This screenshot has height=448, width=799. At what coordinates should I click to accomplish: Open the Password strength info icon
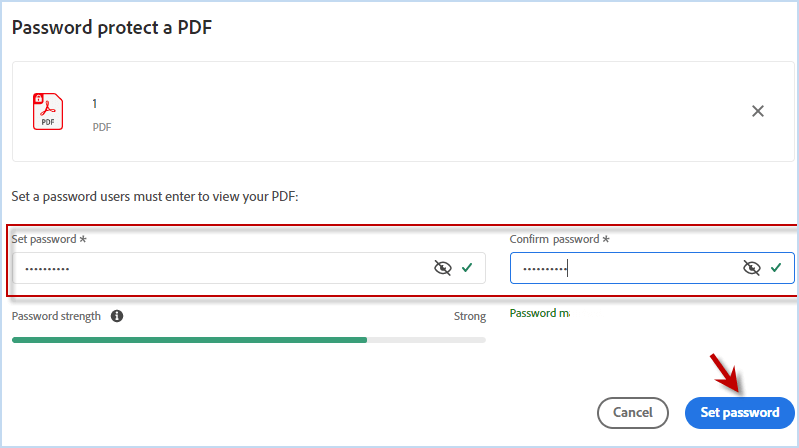(x=117, y=316)
